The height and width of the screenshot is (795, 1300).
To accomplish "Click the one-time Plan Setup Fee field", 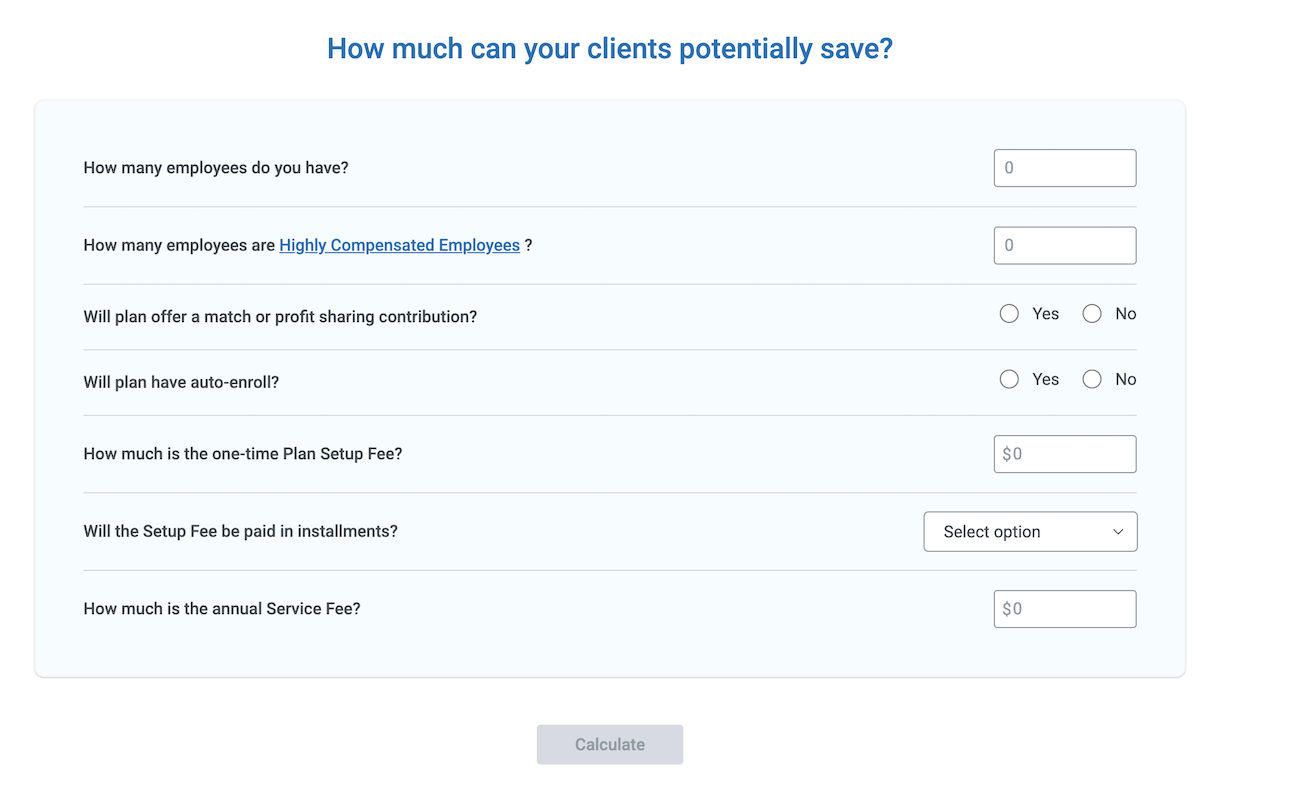I will (1064, 454).
